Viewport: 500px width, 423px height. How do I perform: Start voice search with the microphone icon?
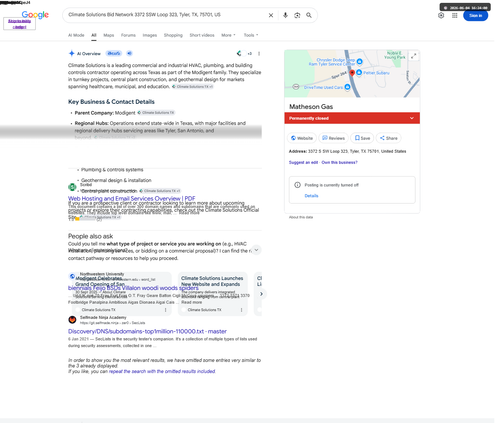tap(285, 15)
